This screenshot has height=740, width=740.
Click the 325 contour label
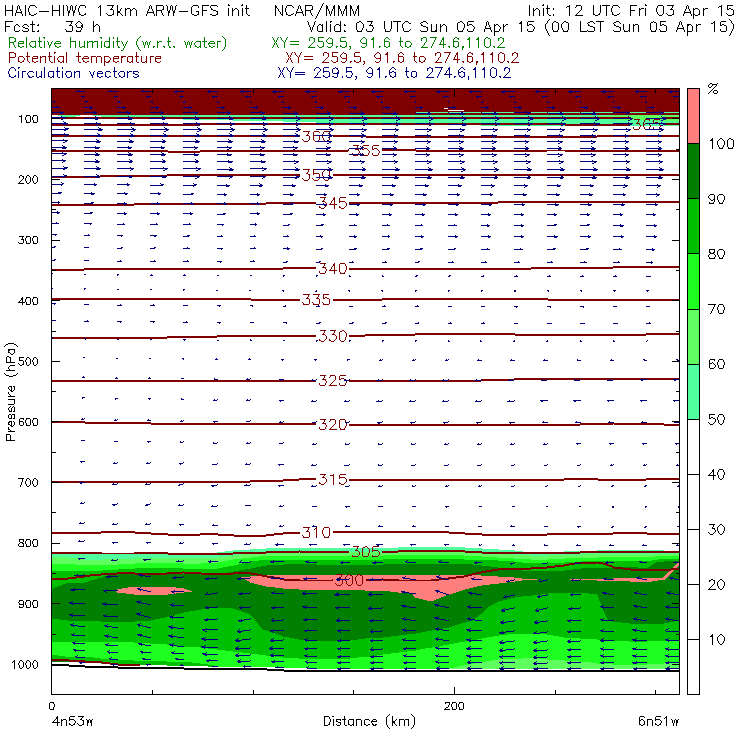pyautogui.click(x=333, y=381)
